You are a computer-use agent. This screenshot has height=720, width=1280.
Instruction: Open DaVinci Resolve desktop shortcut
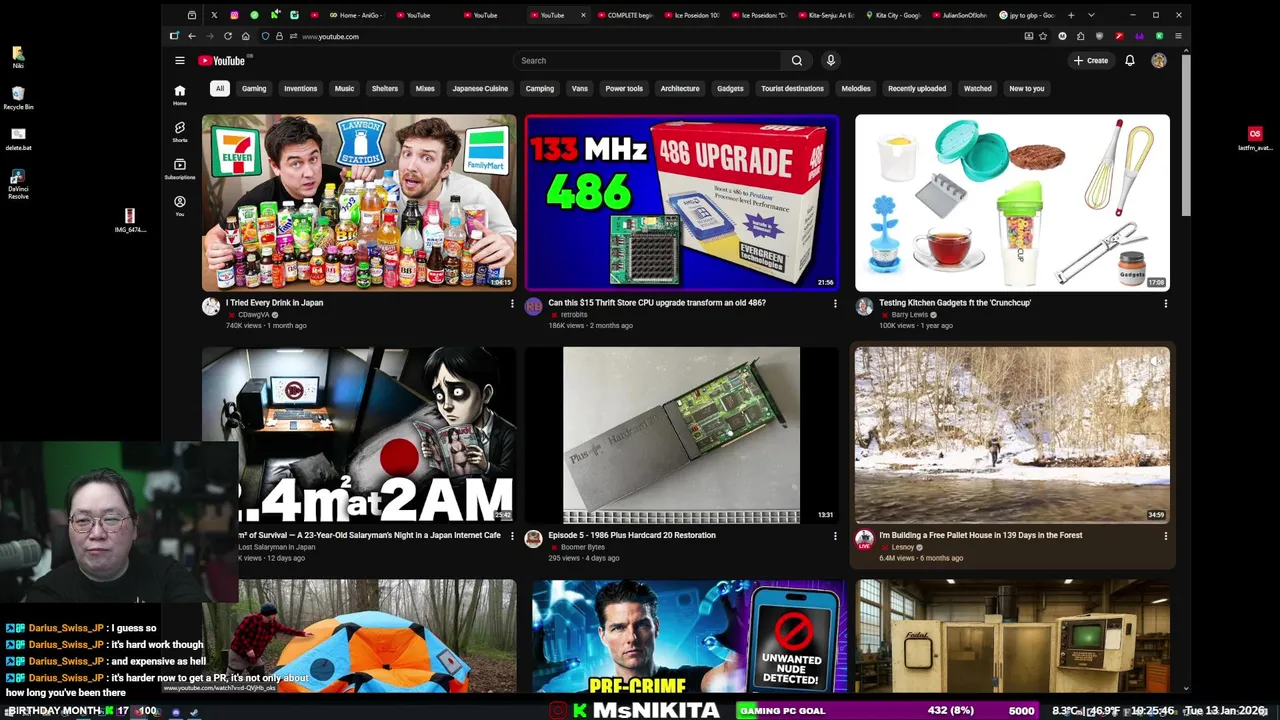click(x=18, y=182)
